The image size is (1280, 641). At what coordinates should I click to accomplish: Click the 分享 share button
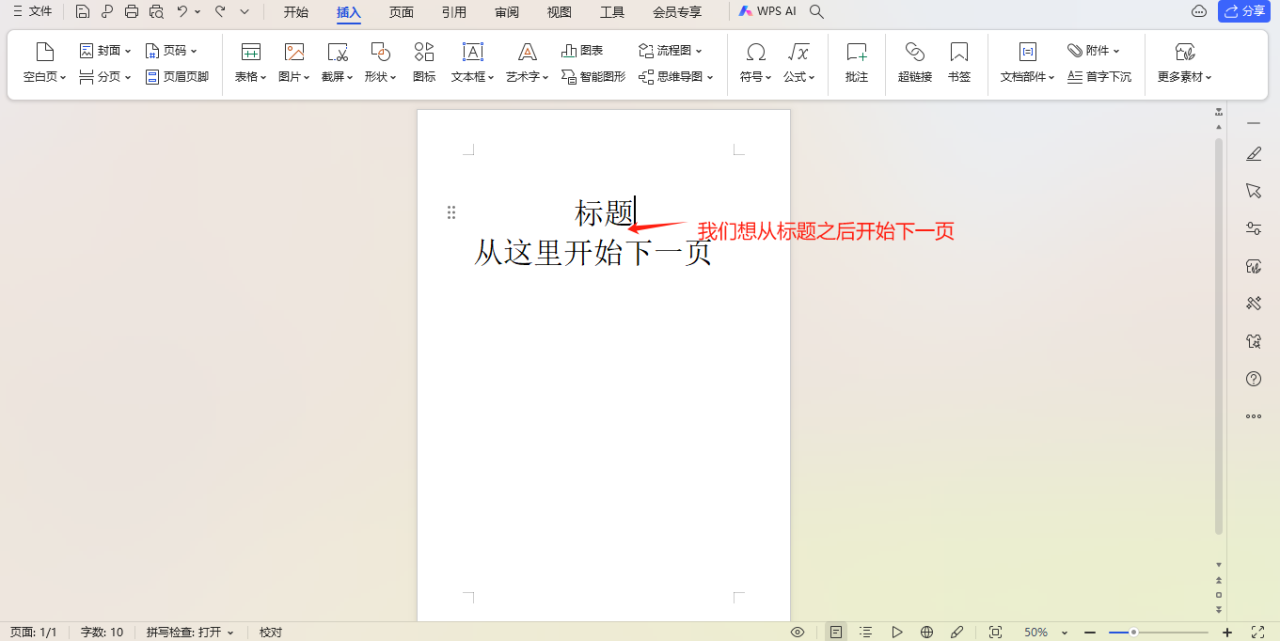pyautogui.click(x=1245, y=11)
